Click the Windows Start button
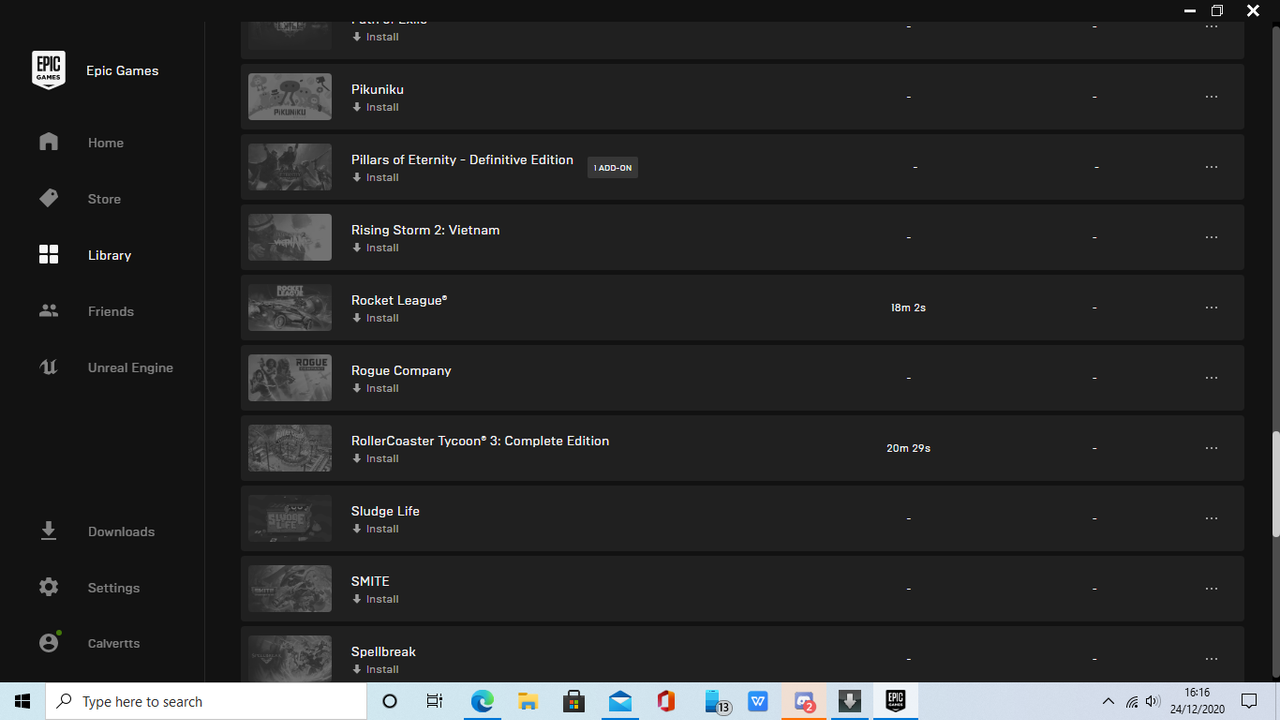The height and width of the screenshot is (720, 1280). [22, 701]
